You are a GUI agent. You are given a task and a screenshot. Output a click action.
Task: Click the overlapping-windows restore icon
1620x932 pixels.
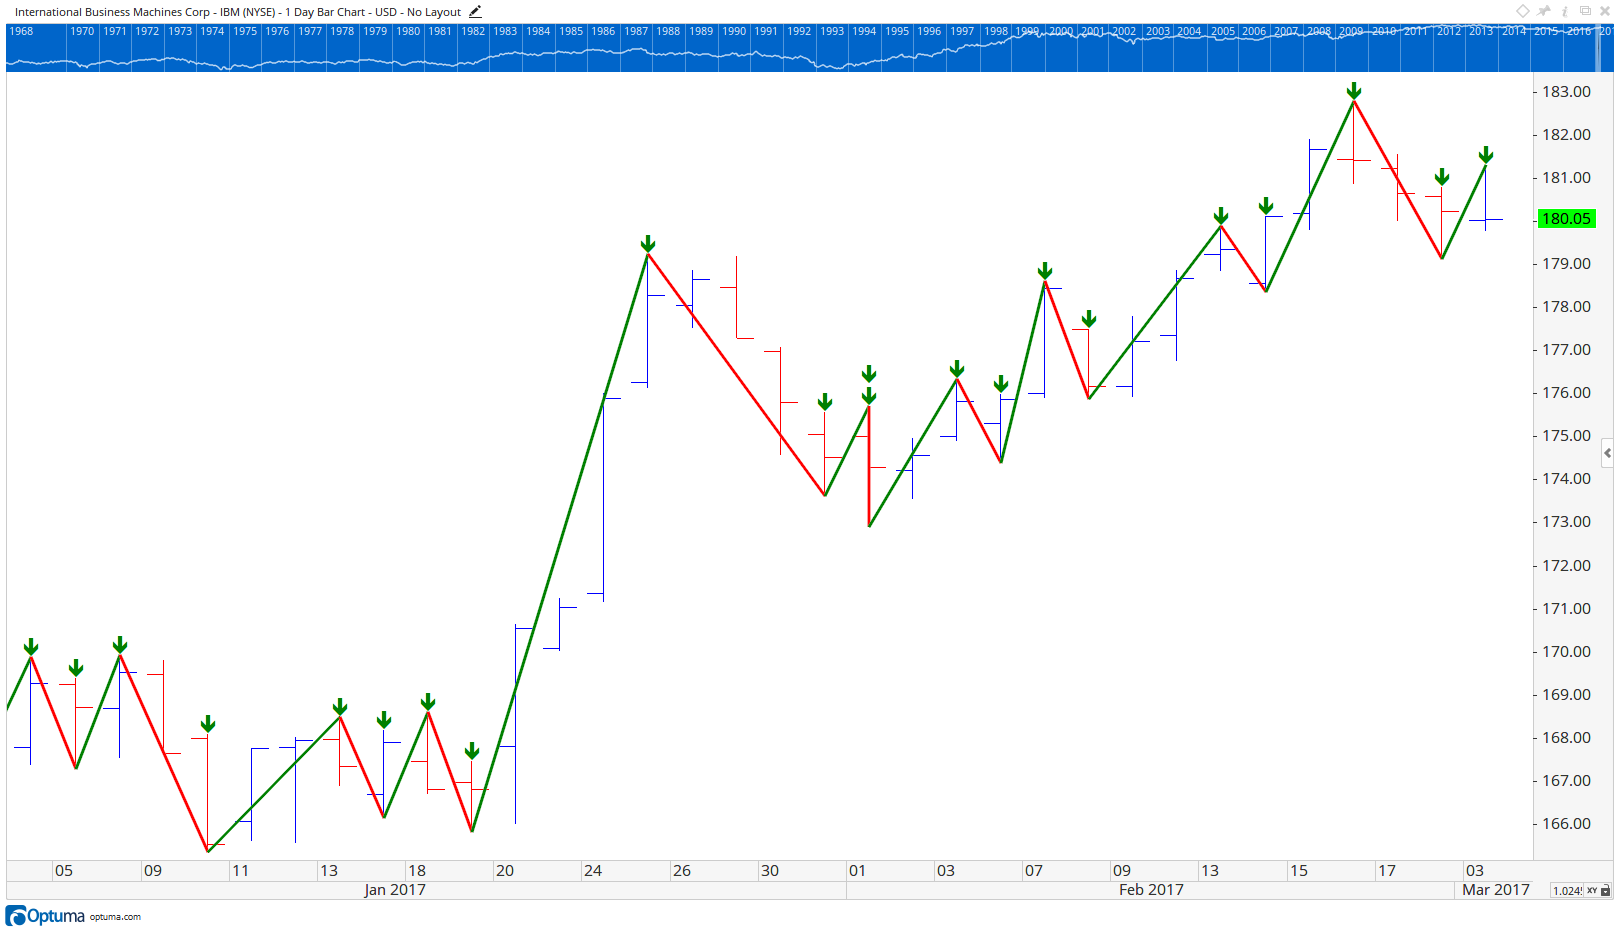[x=1585, y=11]
